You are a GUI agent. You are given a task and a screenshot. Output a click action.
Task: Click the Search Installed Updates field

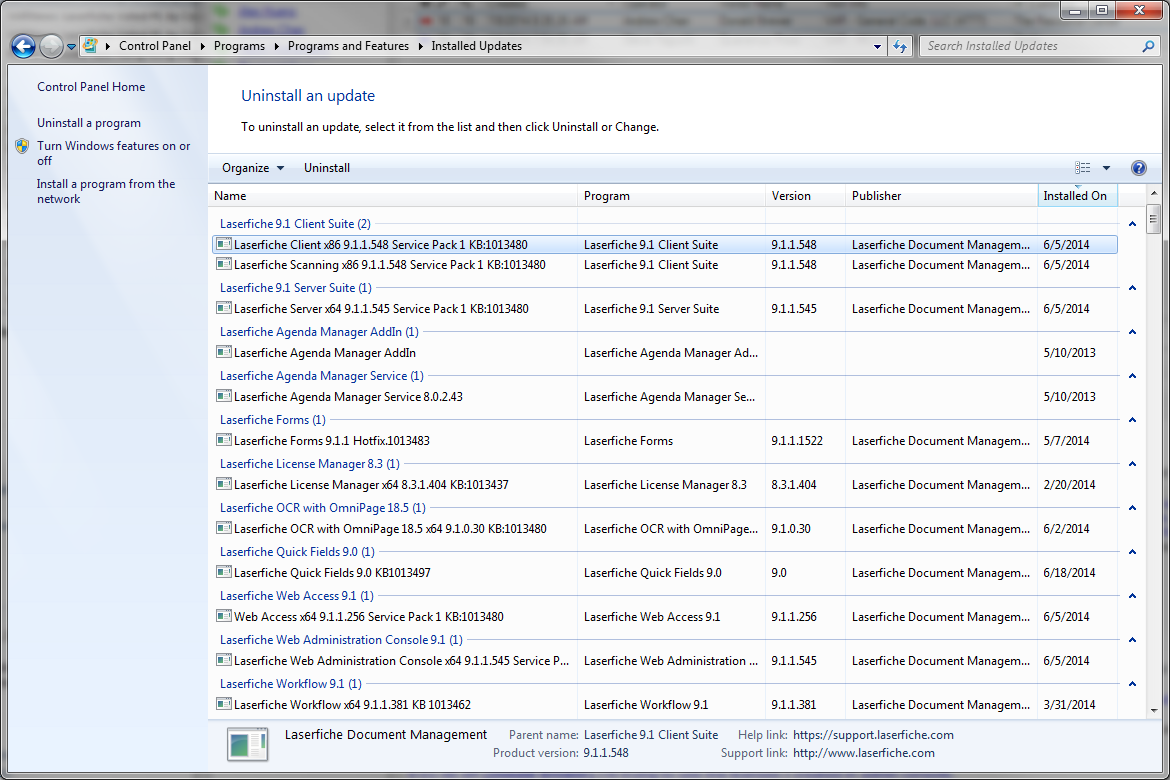pyautogui.click(x=1030, y=46)
